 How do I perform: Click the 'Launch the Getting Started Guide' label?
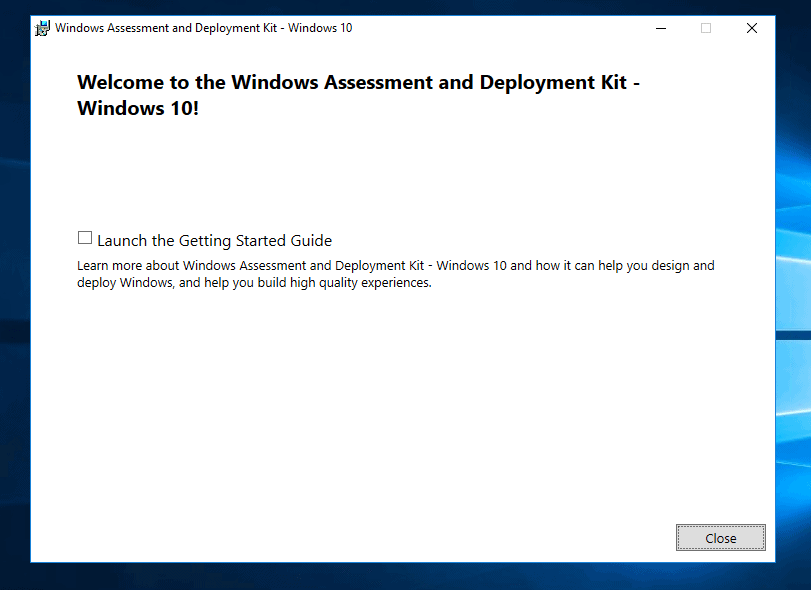coord(215,240)
